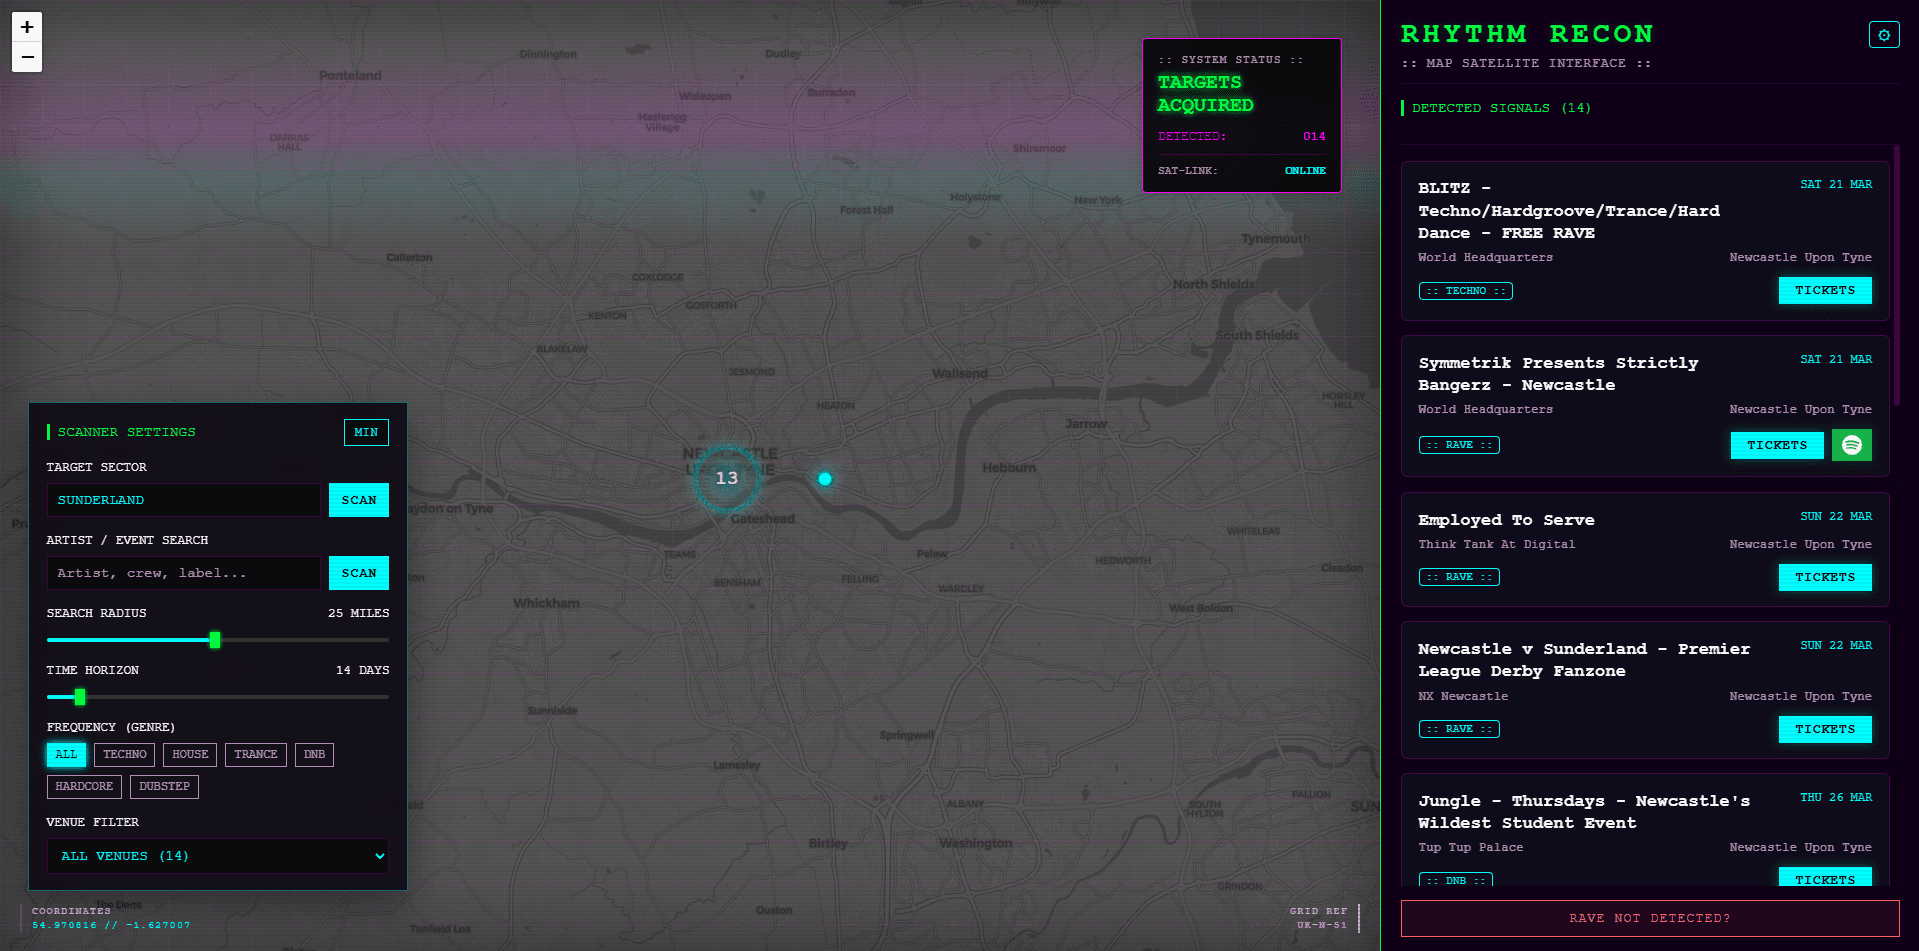This screenshot has height=951, width=1919.
Task: Toggle the TECHNO genre filter
Action: pyautogui.click(x=125, y=755)
